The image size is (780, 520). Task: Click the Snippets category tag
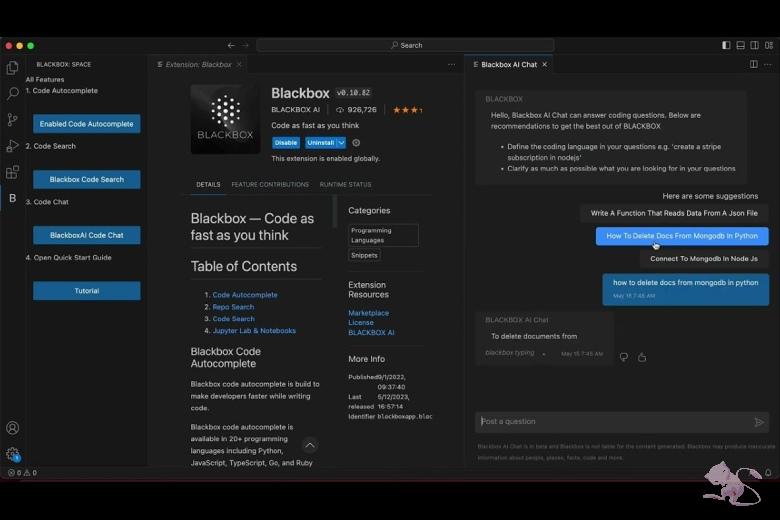[x=364, y=255]
